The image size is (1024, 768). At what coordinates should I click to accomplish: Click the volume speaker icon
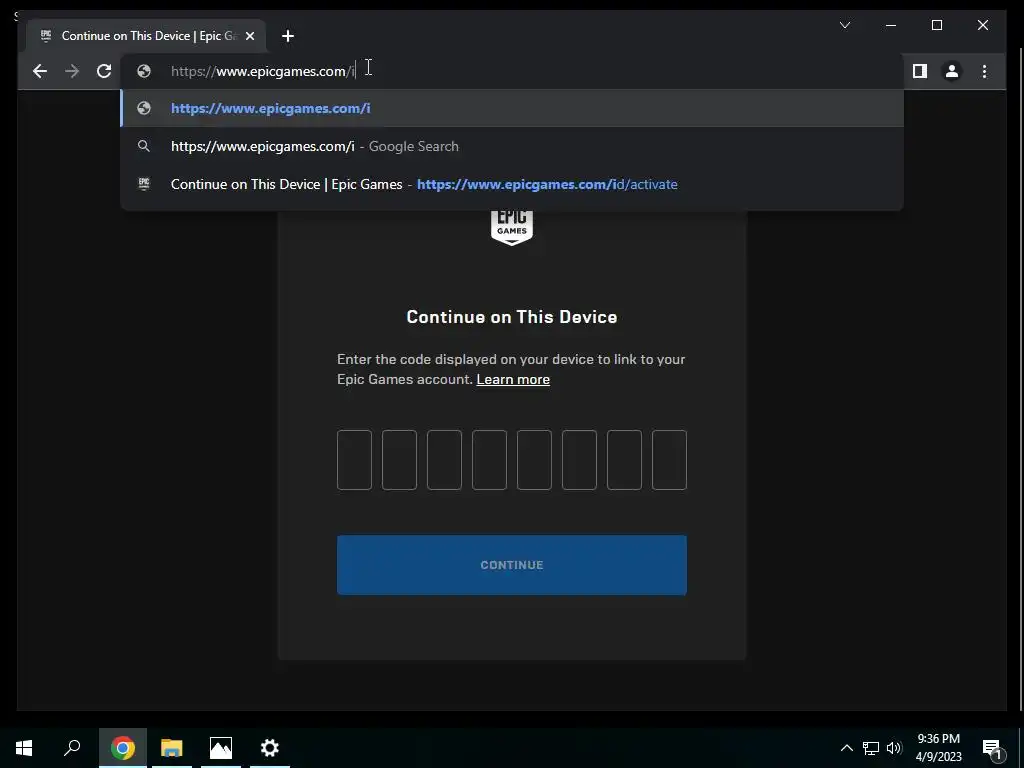(x=894, y=748)
